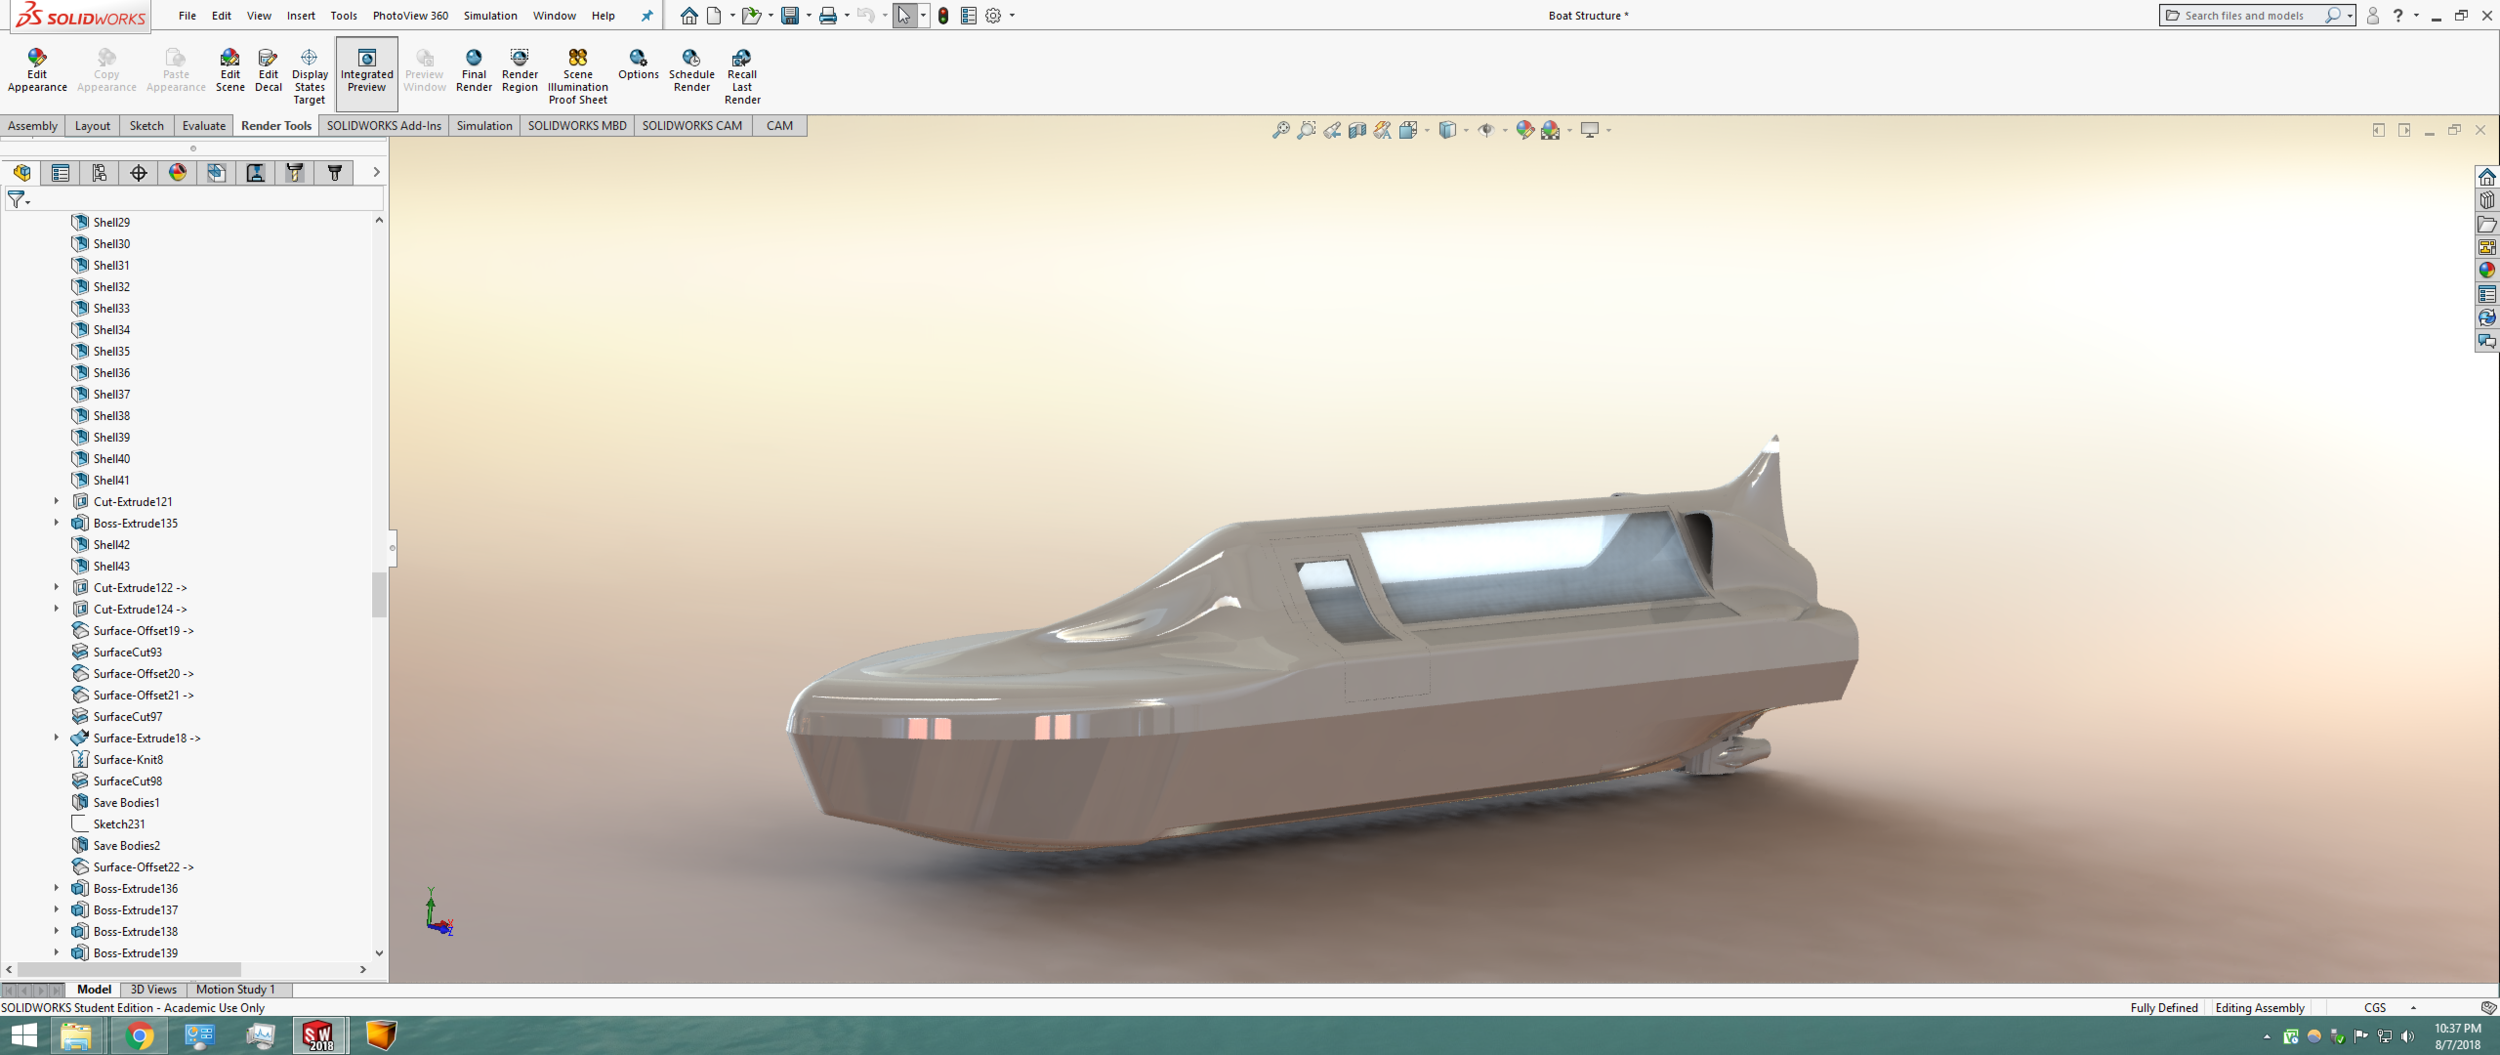Enable the Display States Target option
The image size is (2500, 1055).
309,75
